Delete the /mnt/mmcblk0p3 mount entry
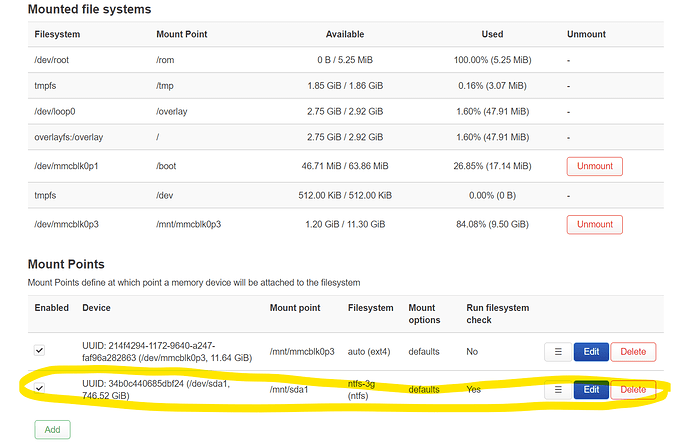 [633, 352]
